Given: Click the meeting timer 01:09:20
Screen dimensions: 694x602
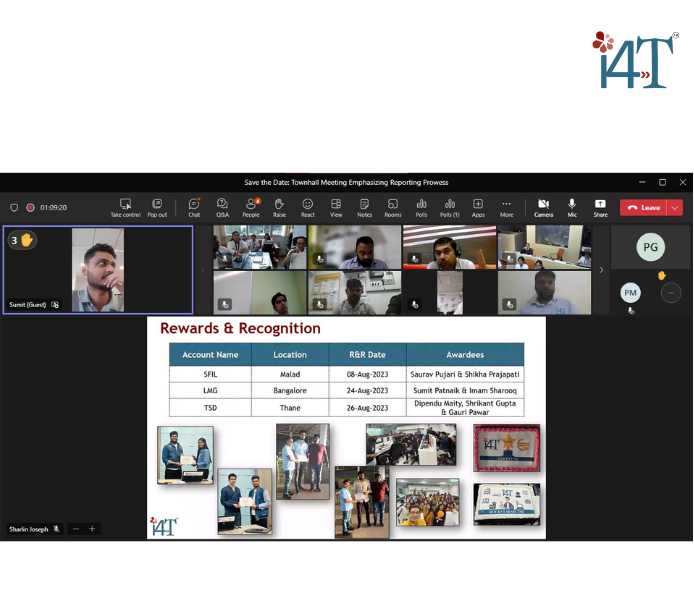Looking at the screenshot, I should click(x=54, y=208).
